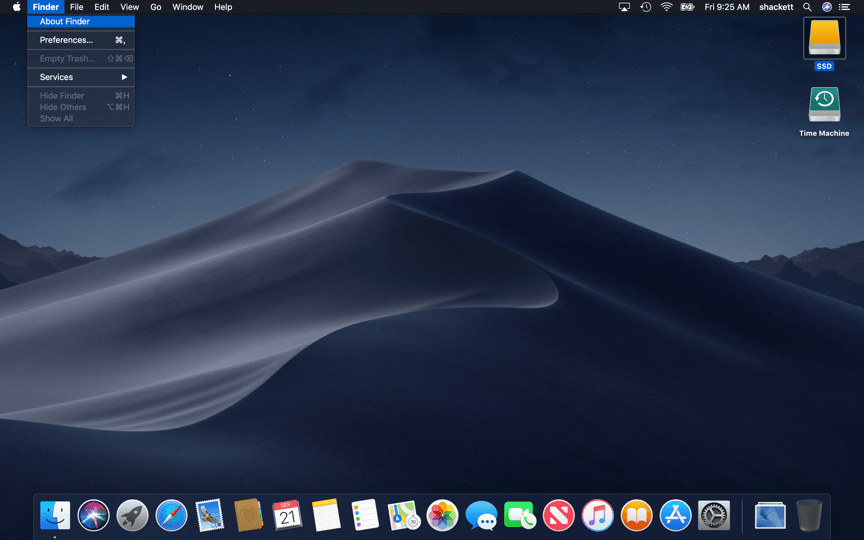Open News icon in Dock
The height and width of the screenshot is (540, 864).
559,515
